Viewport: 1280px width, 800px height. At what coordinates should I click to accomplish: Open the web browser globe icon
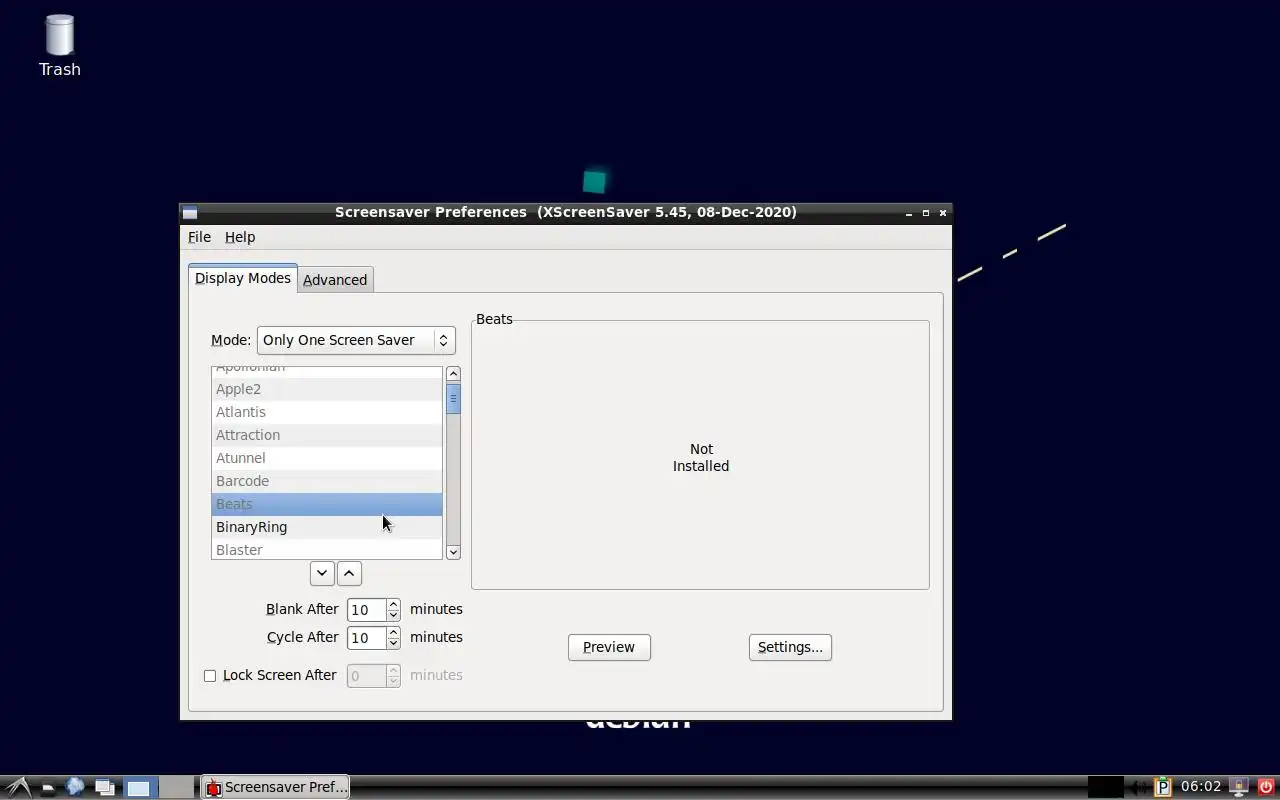click(74, 787)
